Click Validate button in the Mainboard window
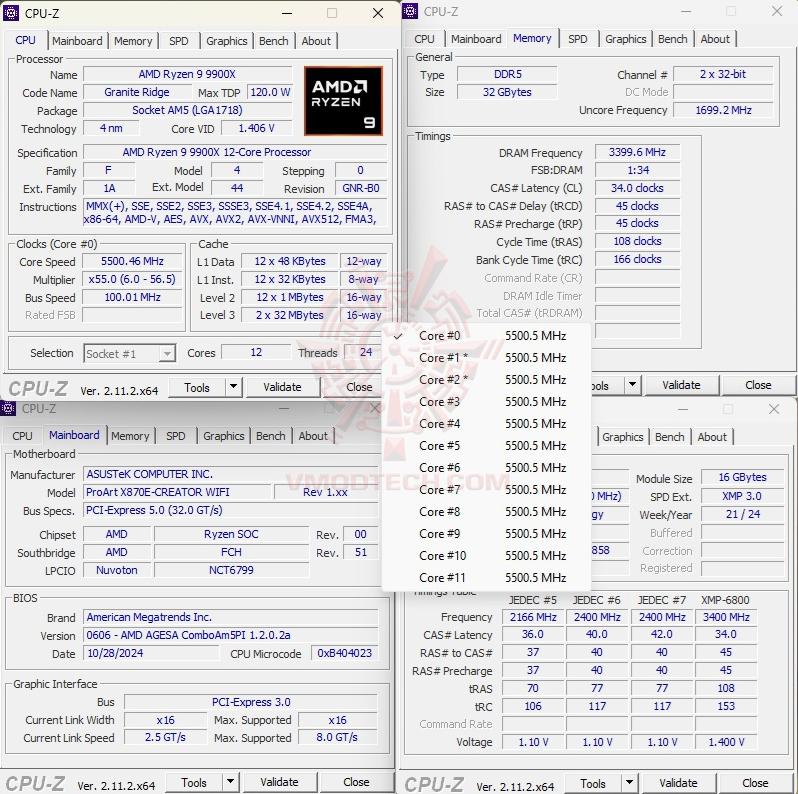The image size is (798, 794). tap(279, 782)
